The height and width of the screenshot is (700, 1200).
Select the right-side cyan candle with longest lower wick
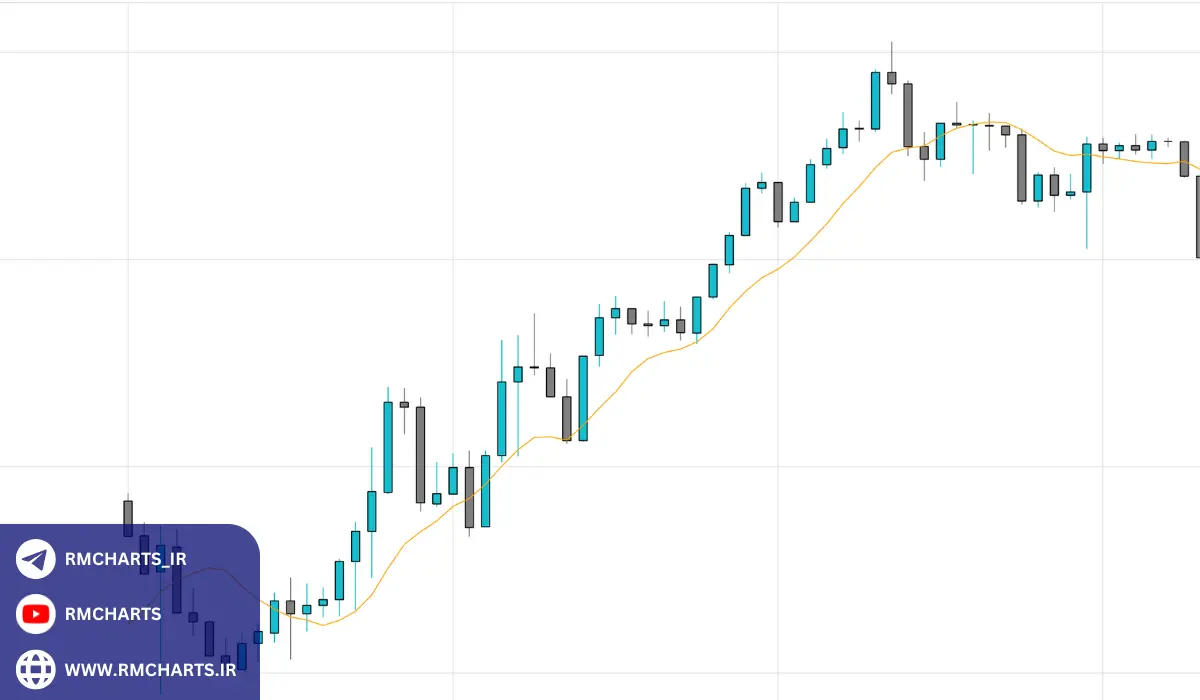point(1086,168)
